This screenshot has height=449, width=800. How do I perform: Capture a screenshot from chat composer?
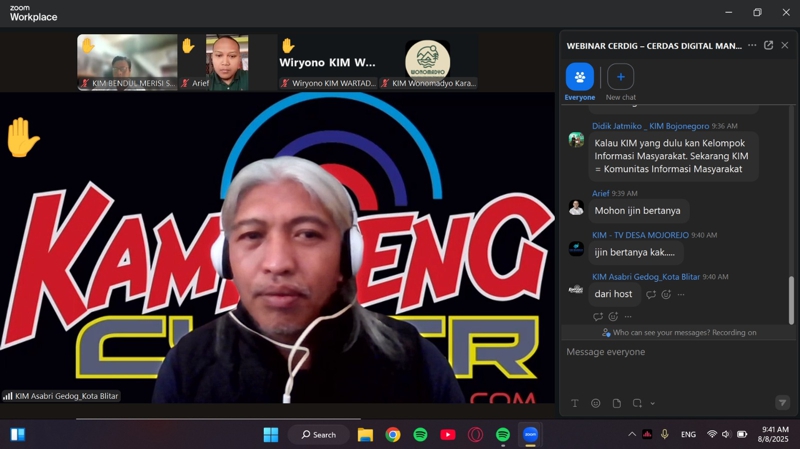coord(637,403)
